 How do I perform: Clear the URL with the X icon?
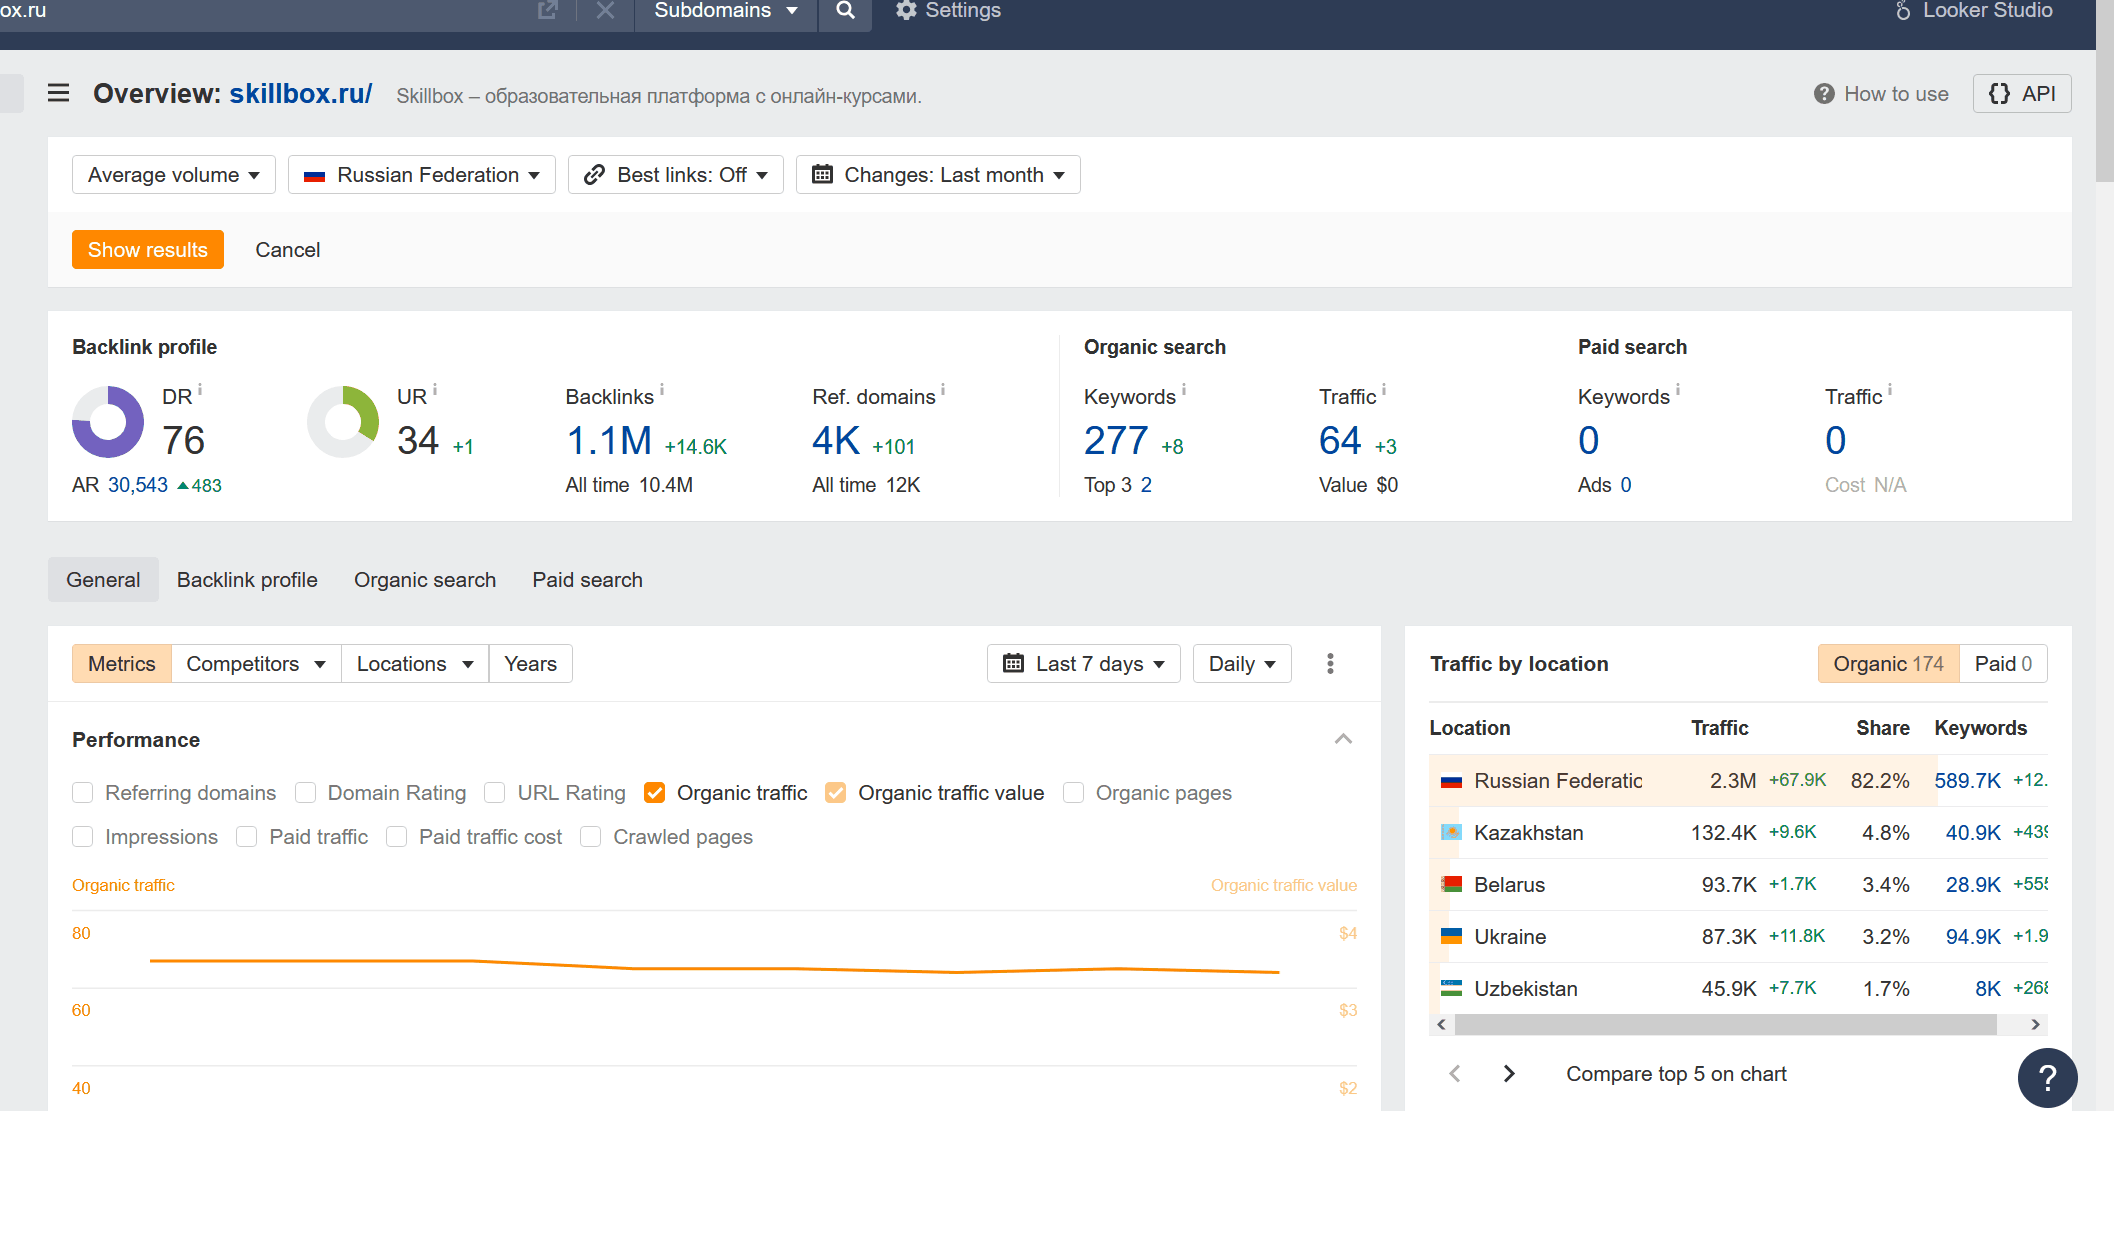[605, 11]
